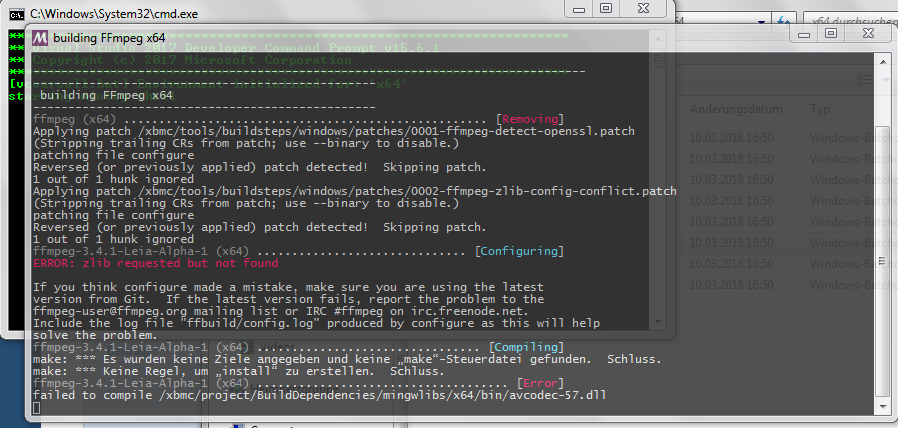This screenshot has height=428, width=898.
Task: Click the 'x64 durchsuchen' search field
Action: click(850, 22)
